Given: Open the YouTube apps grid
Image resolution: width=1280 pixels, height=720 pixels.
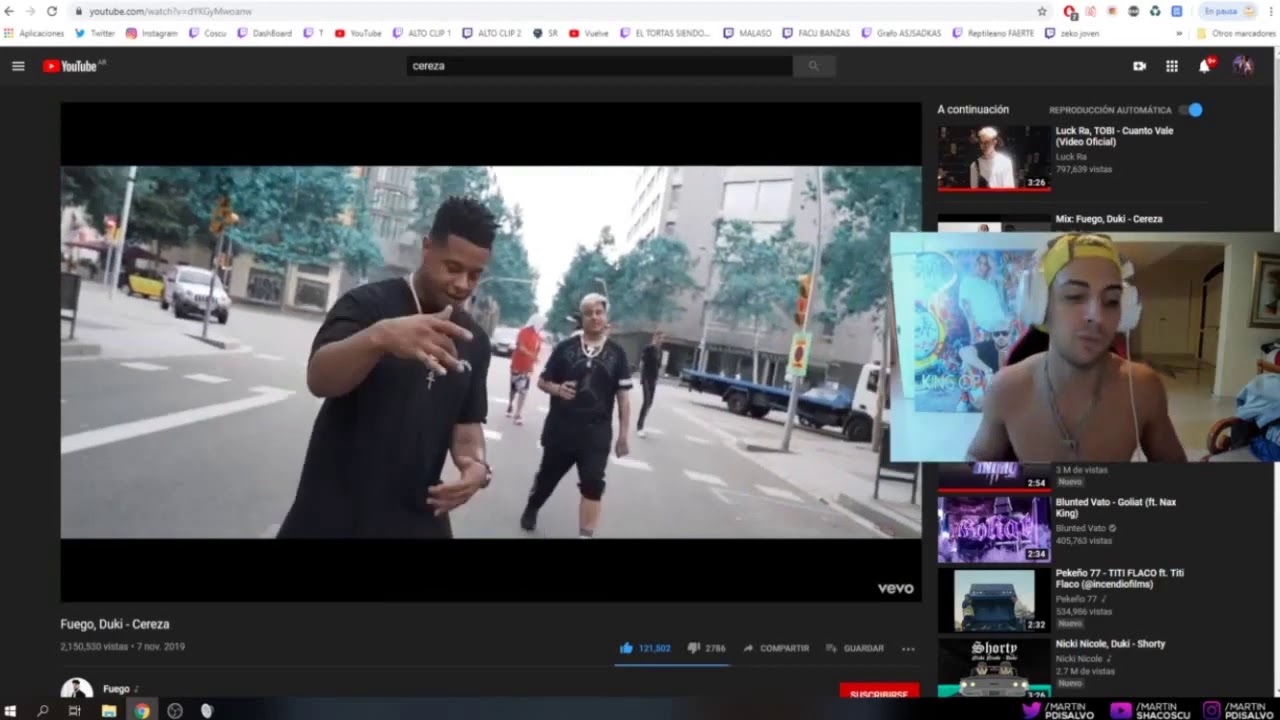Looking at the screenshot, I should pos(1172,66).
